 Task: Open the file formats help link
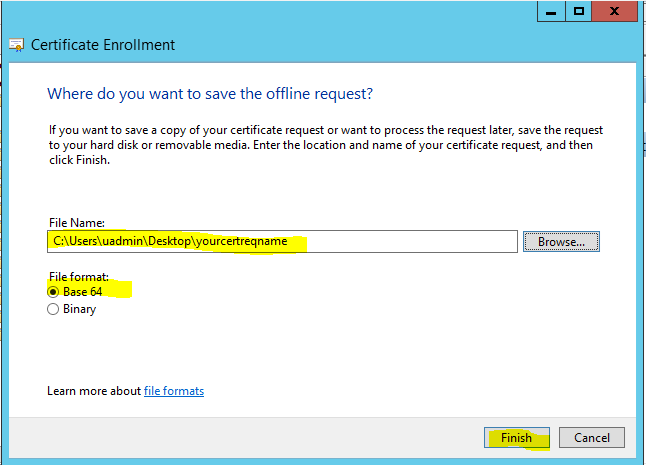pyautogui.click(x=174, y=391)
